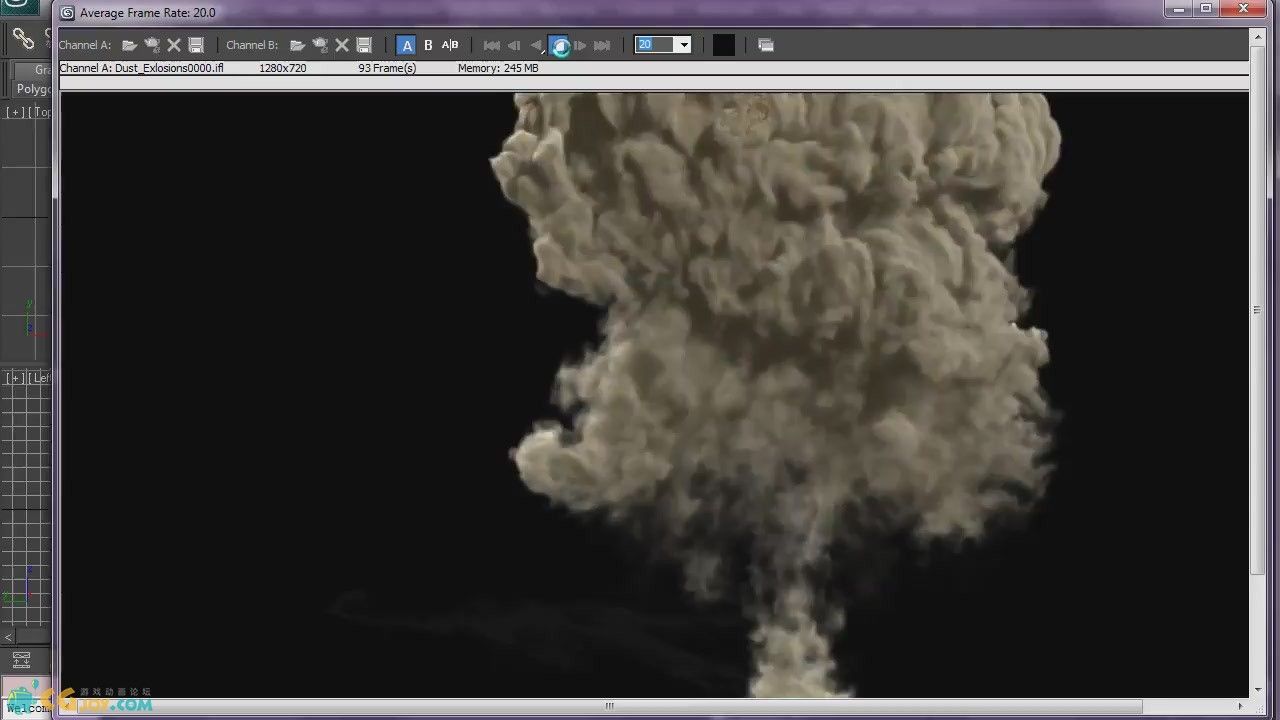Screen dimensions: 1280x720
Task: Save Channel A with the disk icon
Action: point(196,45)
